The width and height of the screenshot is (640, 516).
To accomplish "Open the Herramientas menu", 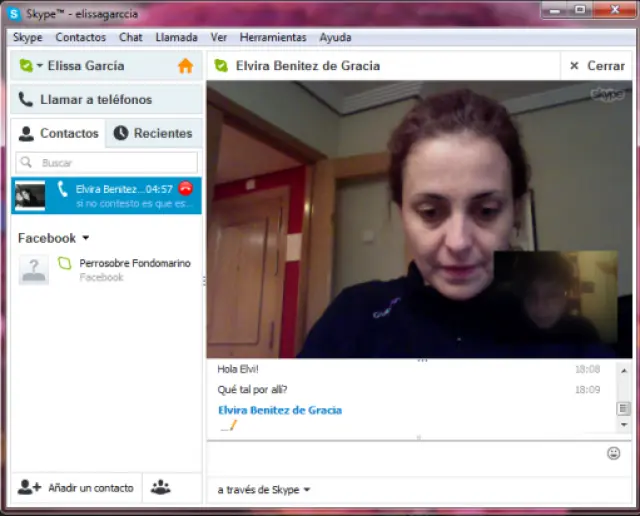I will tap(273, 38).
